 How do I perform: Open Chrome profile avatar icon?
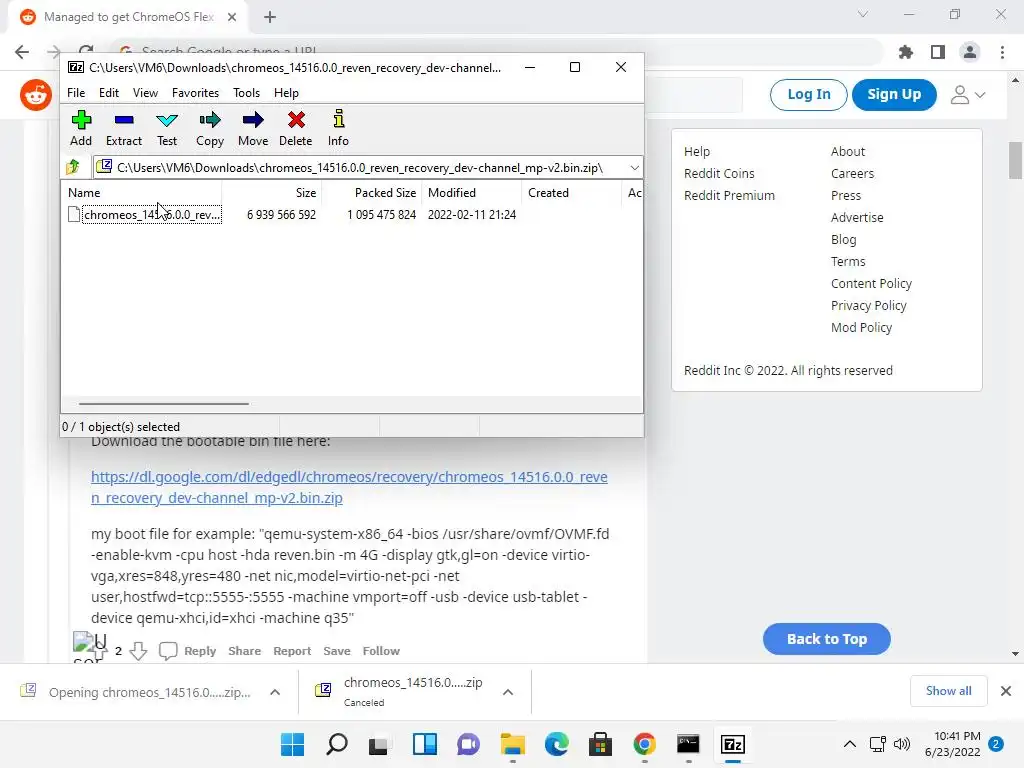pos(970,52)
